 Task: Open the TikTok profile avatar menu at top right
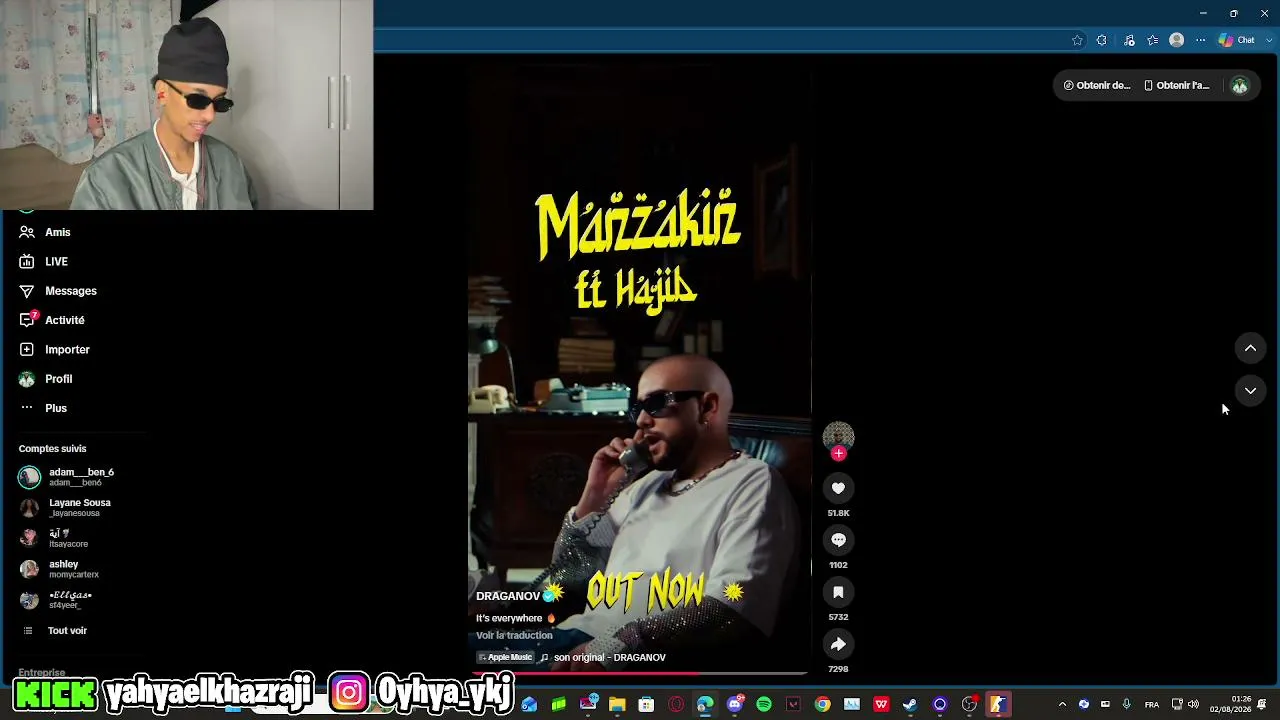[1240, 86]
